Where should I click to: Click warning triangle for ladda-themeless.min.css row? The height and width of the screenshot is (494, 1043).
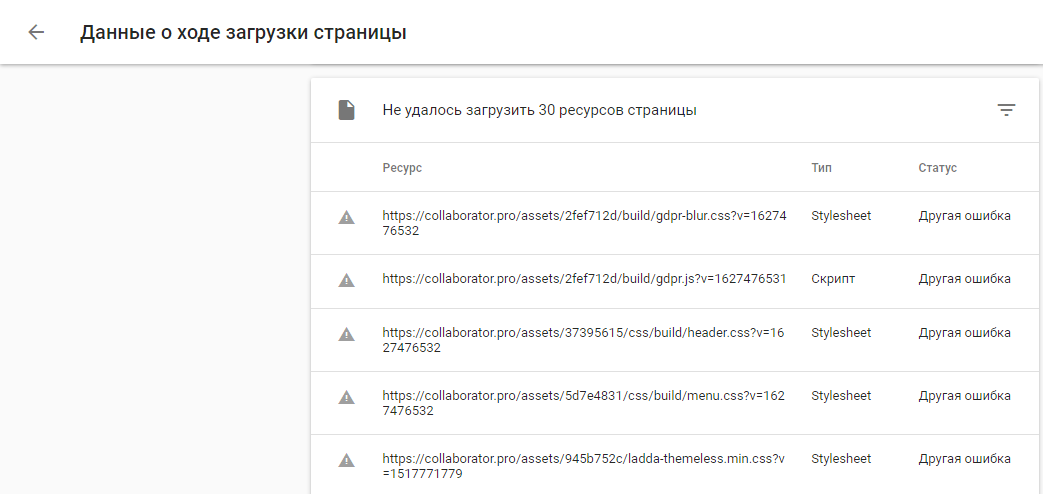pyautogui.click(x=346, y=460)
